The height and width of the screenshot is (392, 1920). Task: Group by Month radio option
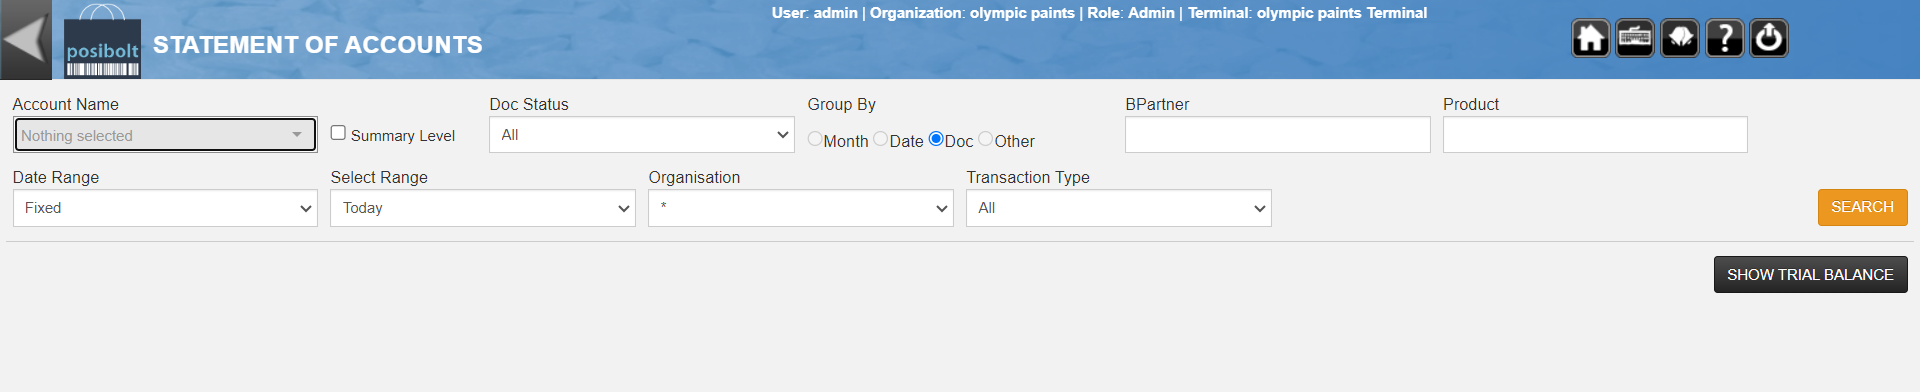[x=815, y=139]
